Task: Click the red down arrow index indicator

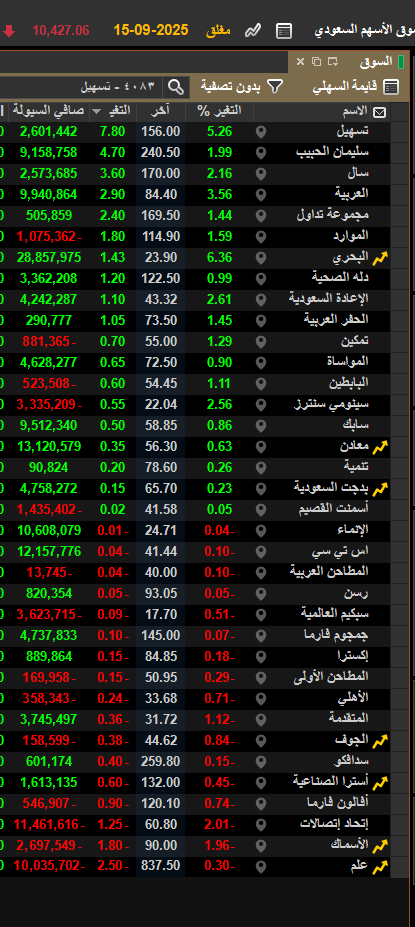Action: click(x=9, y=31)
